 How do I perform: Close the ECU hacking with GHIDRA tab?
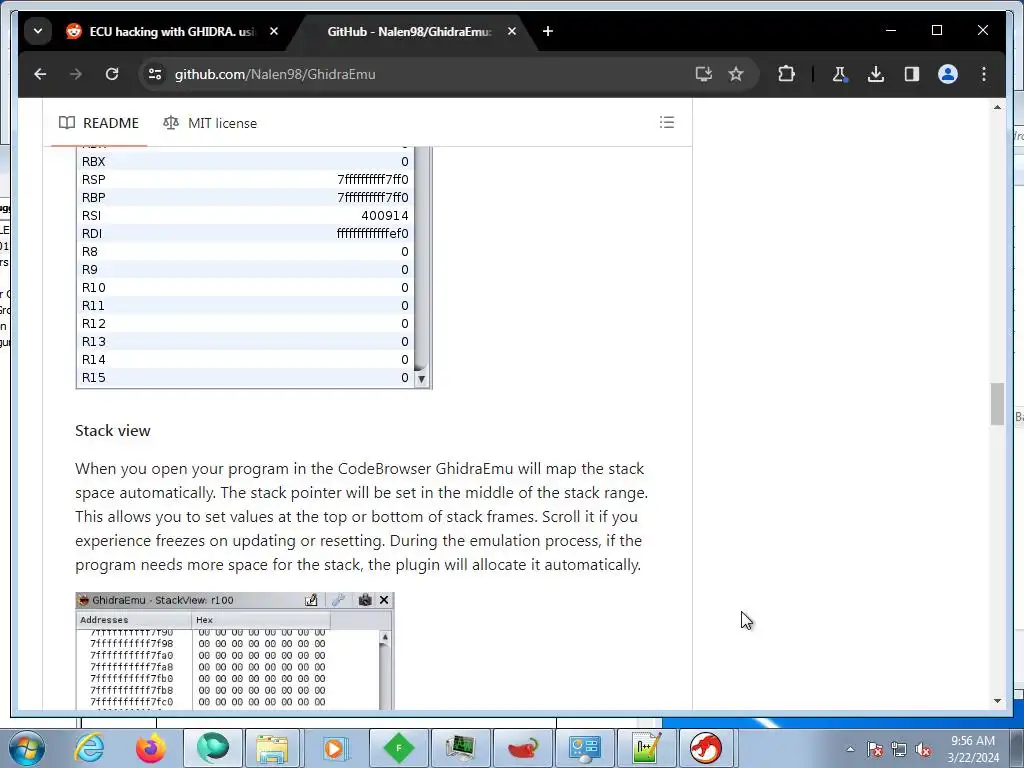[x=274, y=31]
